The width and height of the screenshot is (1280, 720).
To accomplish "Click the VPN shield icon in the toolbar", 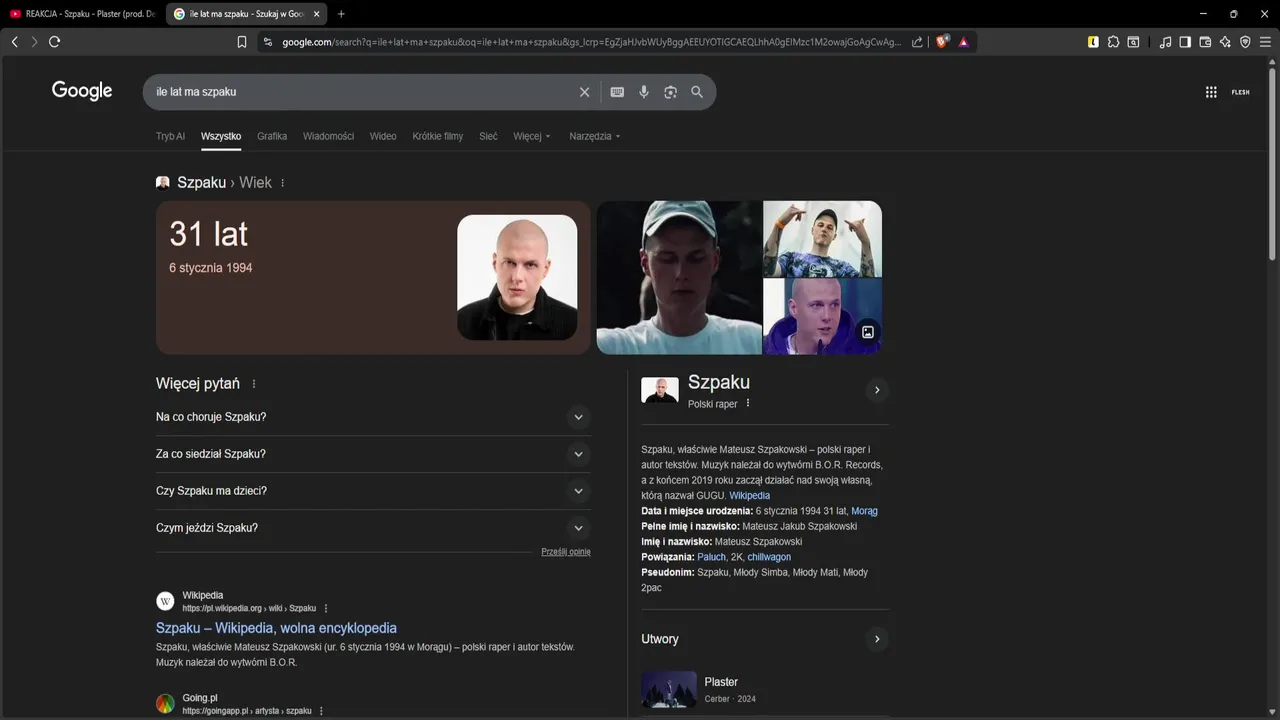I will pos(1245,42).
